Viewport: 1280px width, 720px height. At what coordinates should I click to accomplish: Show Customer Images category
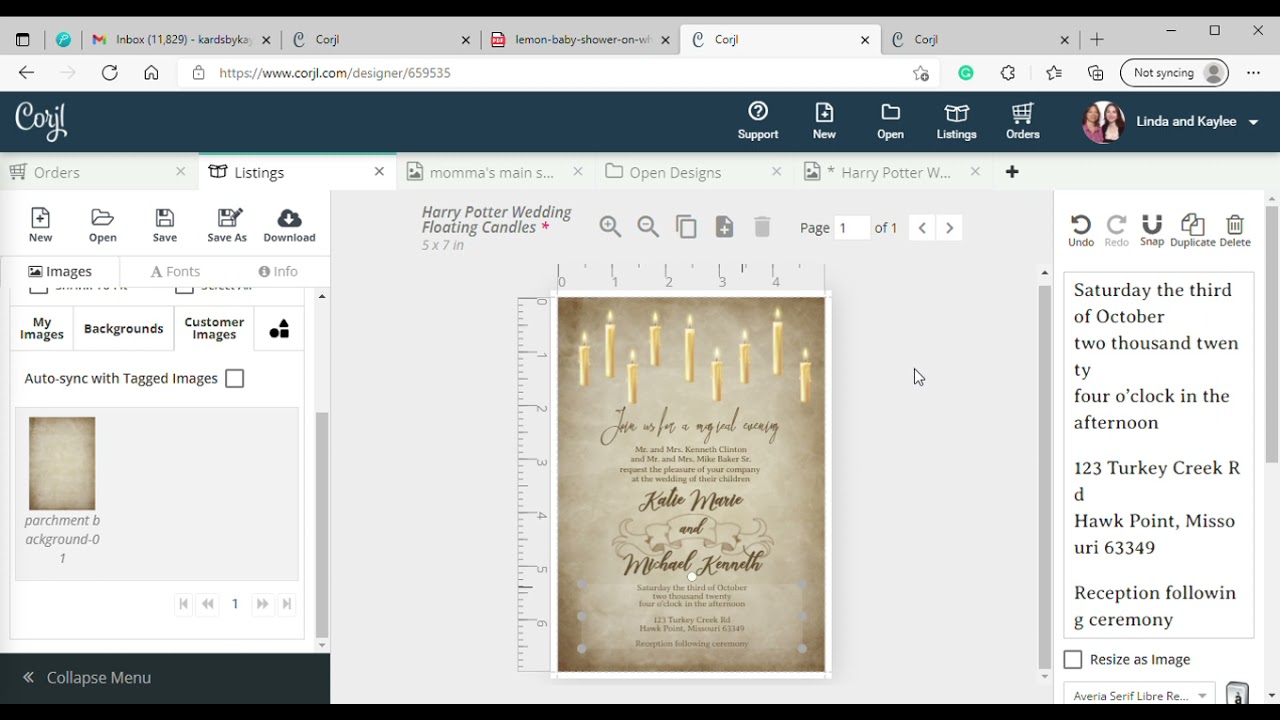[214, 328]
